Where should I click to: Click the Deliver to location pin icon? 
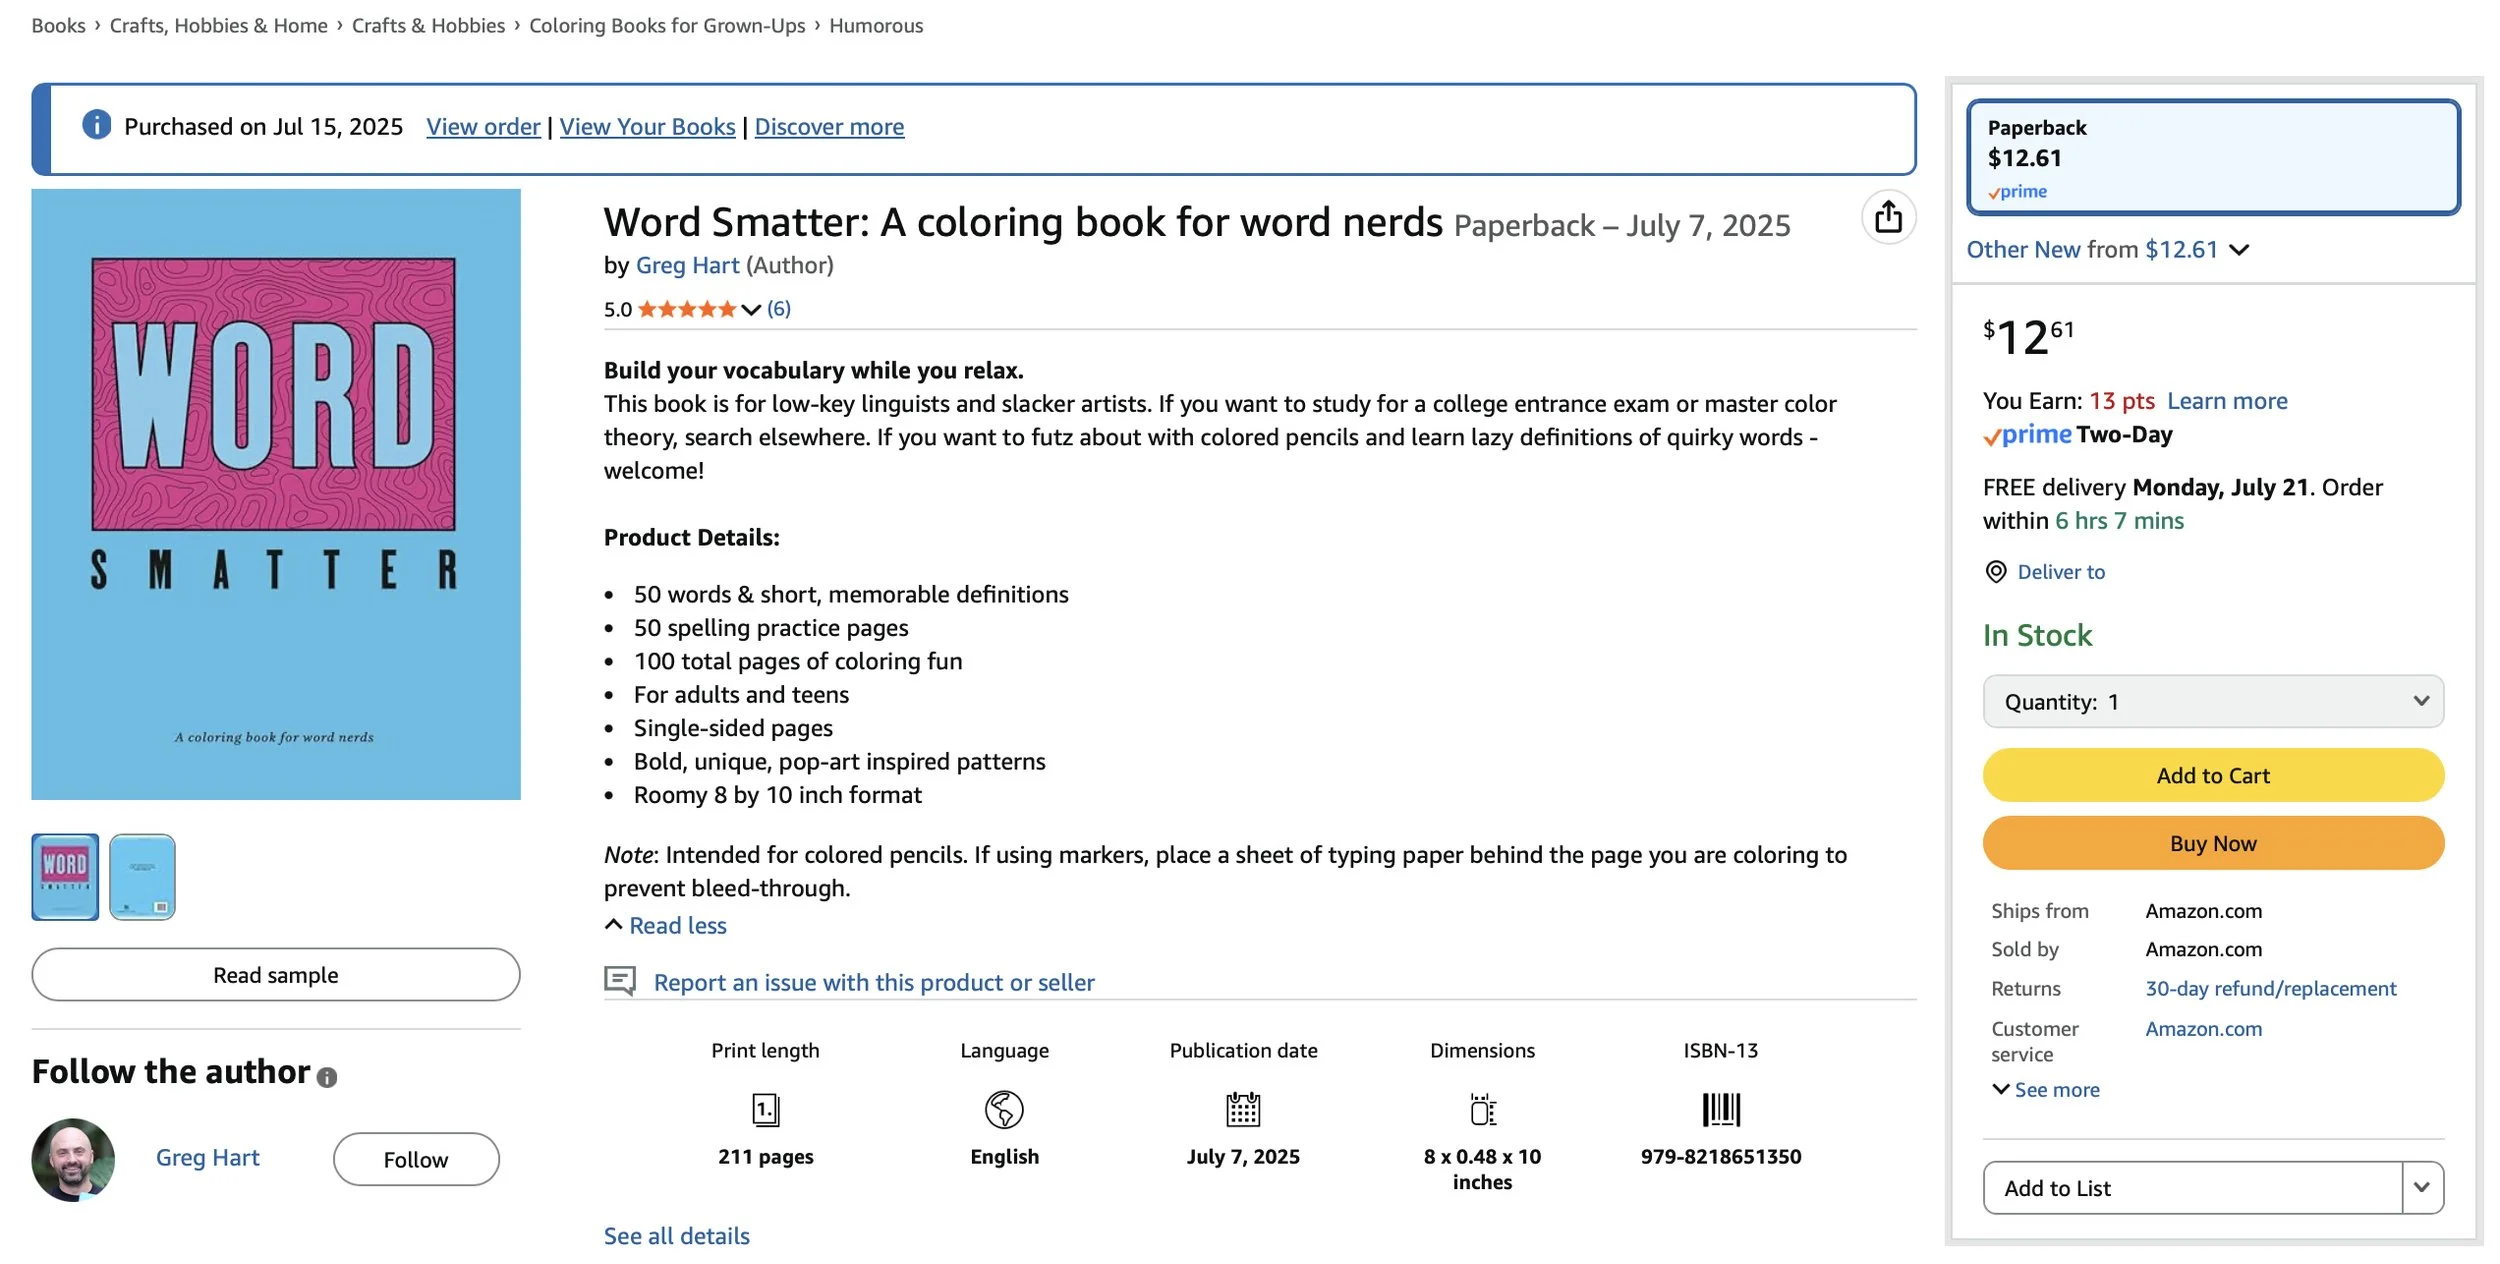pyautogui.click(x=1995, y=571)
